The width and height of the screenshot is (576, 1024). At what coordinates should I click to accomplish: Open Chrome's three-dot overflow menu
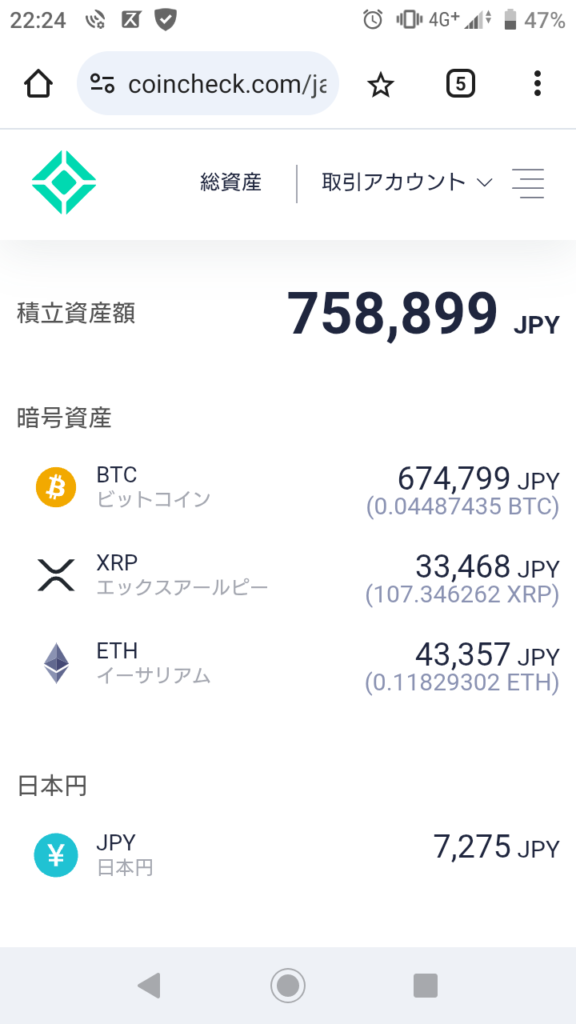pyautogui.click(x=537, y=84)
